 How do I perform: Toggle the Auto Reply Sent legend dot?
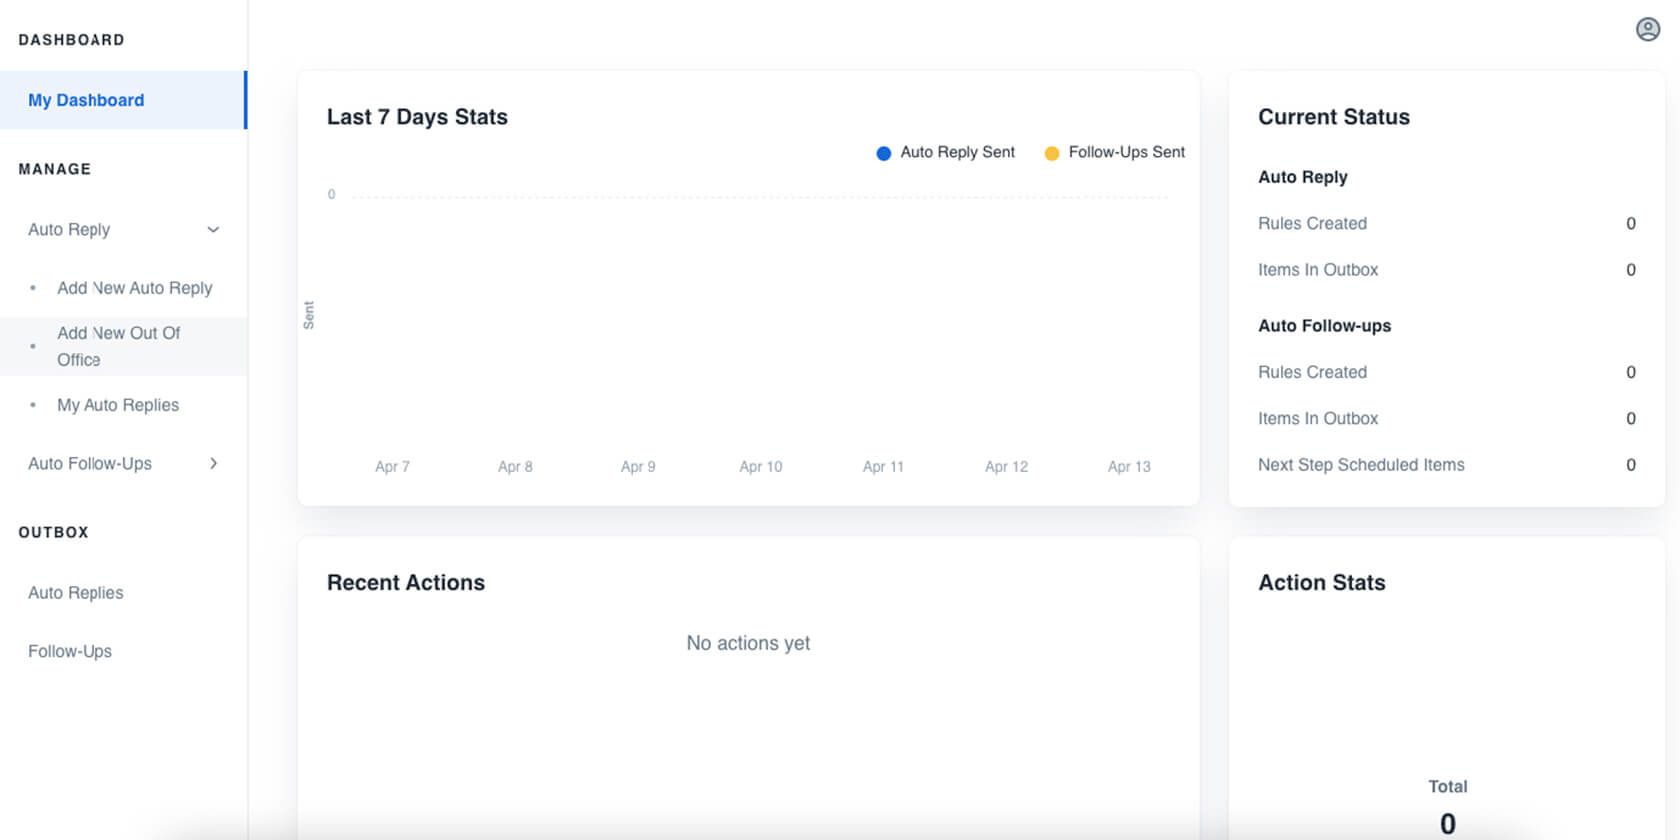click(x=883, y=153)
